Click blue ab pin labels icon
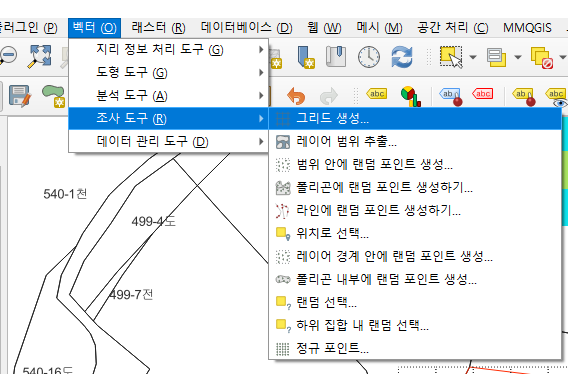Image resolution: width=568 pixels, height=374 pixels. click(x=451, y=96)
